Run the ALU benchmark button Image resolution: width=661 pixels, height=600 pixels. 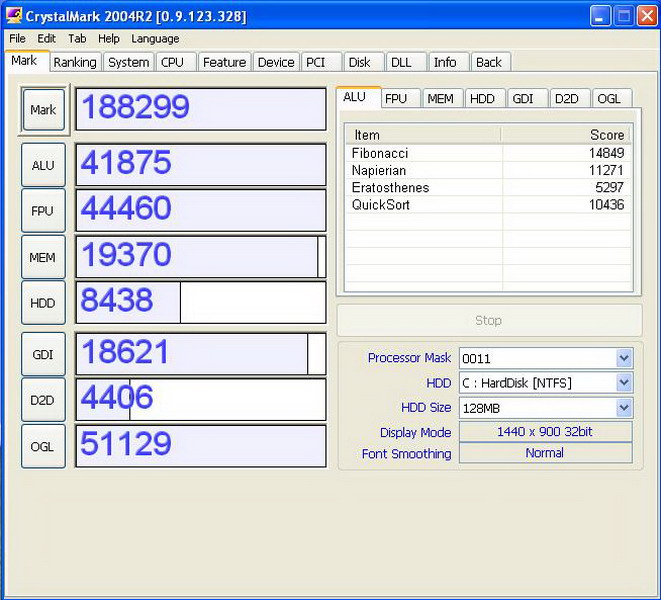43,165
